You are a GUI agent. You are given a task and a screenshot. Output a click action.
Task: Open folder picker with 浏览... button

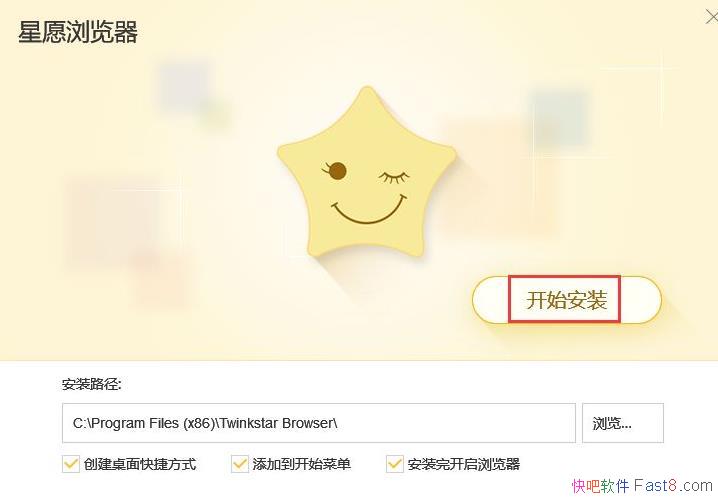pyautogui.click(x=623, y=423)
